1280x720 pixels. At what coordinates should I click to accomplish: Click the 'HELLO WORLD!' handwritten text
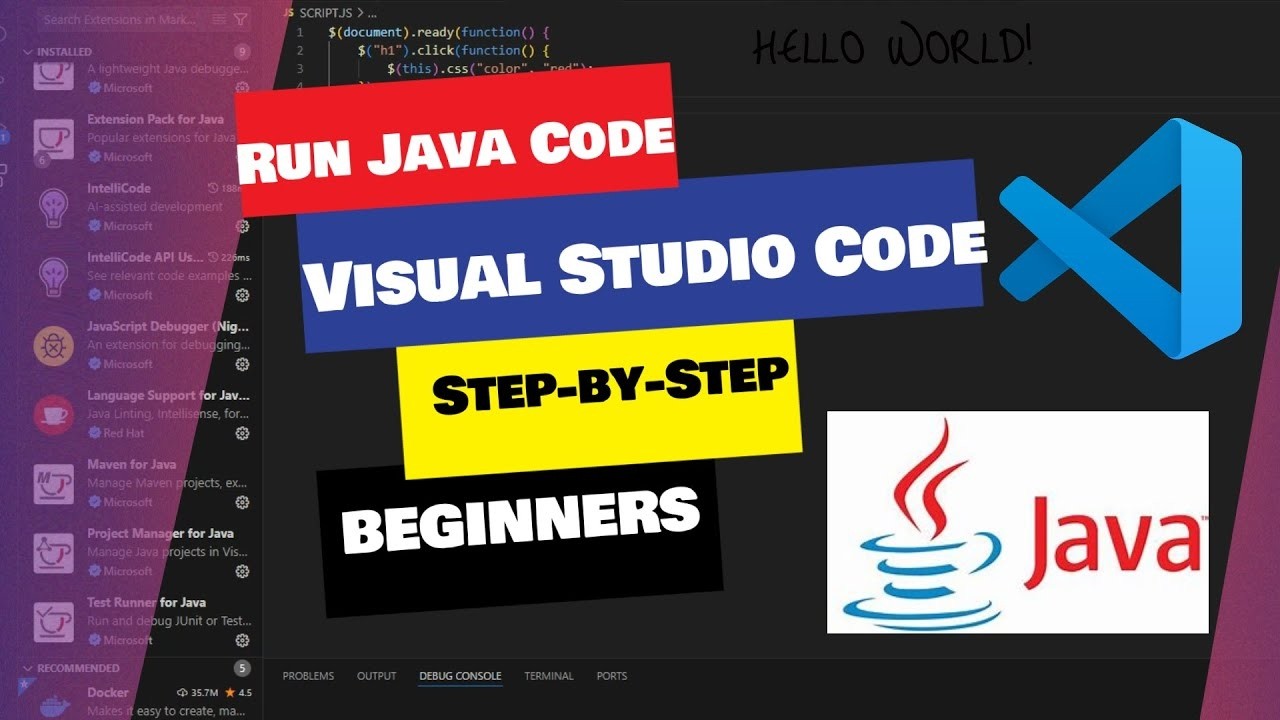(892, 47)
